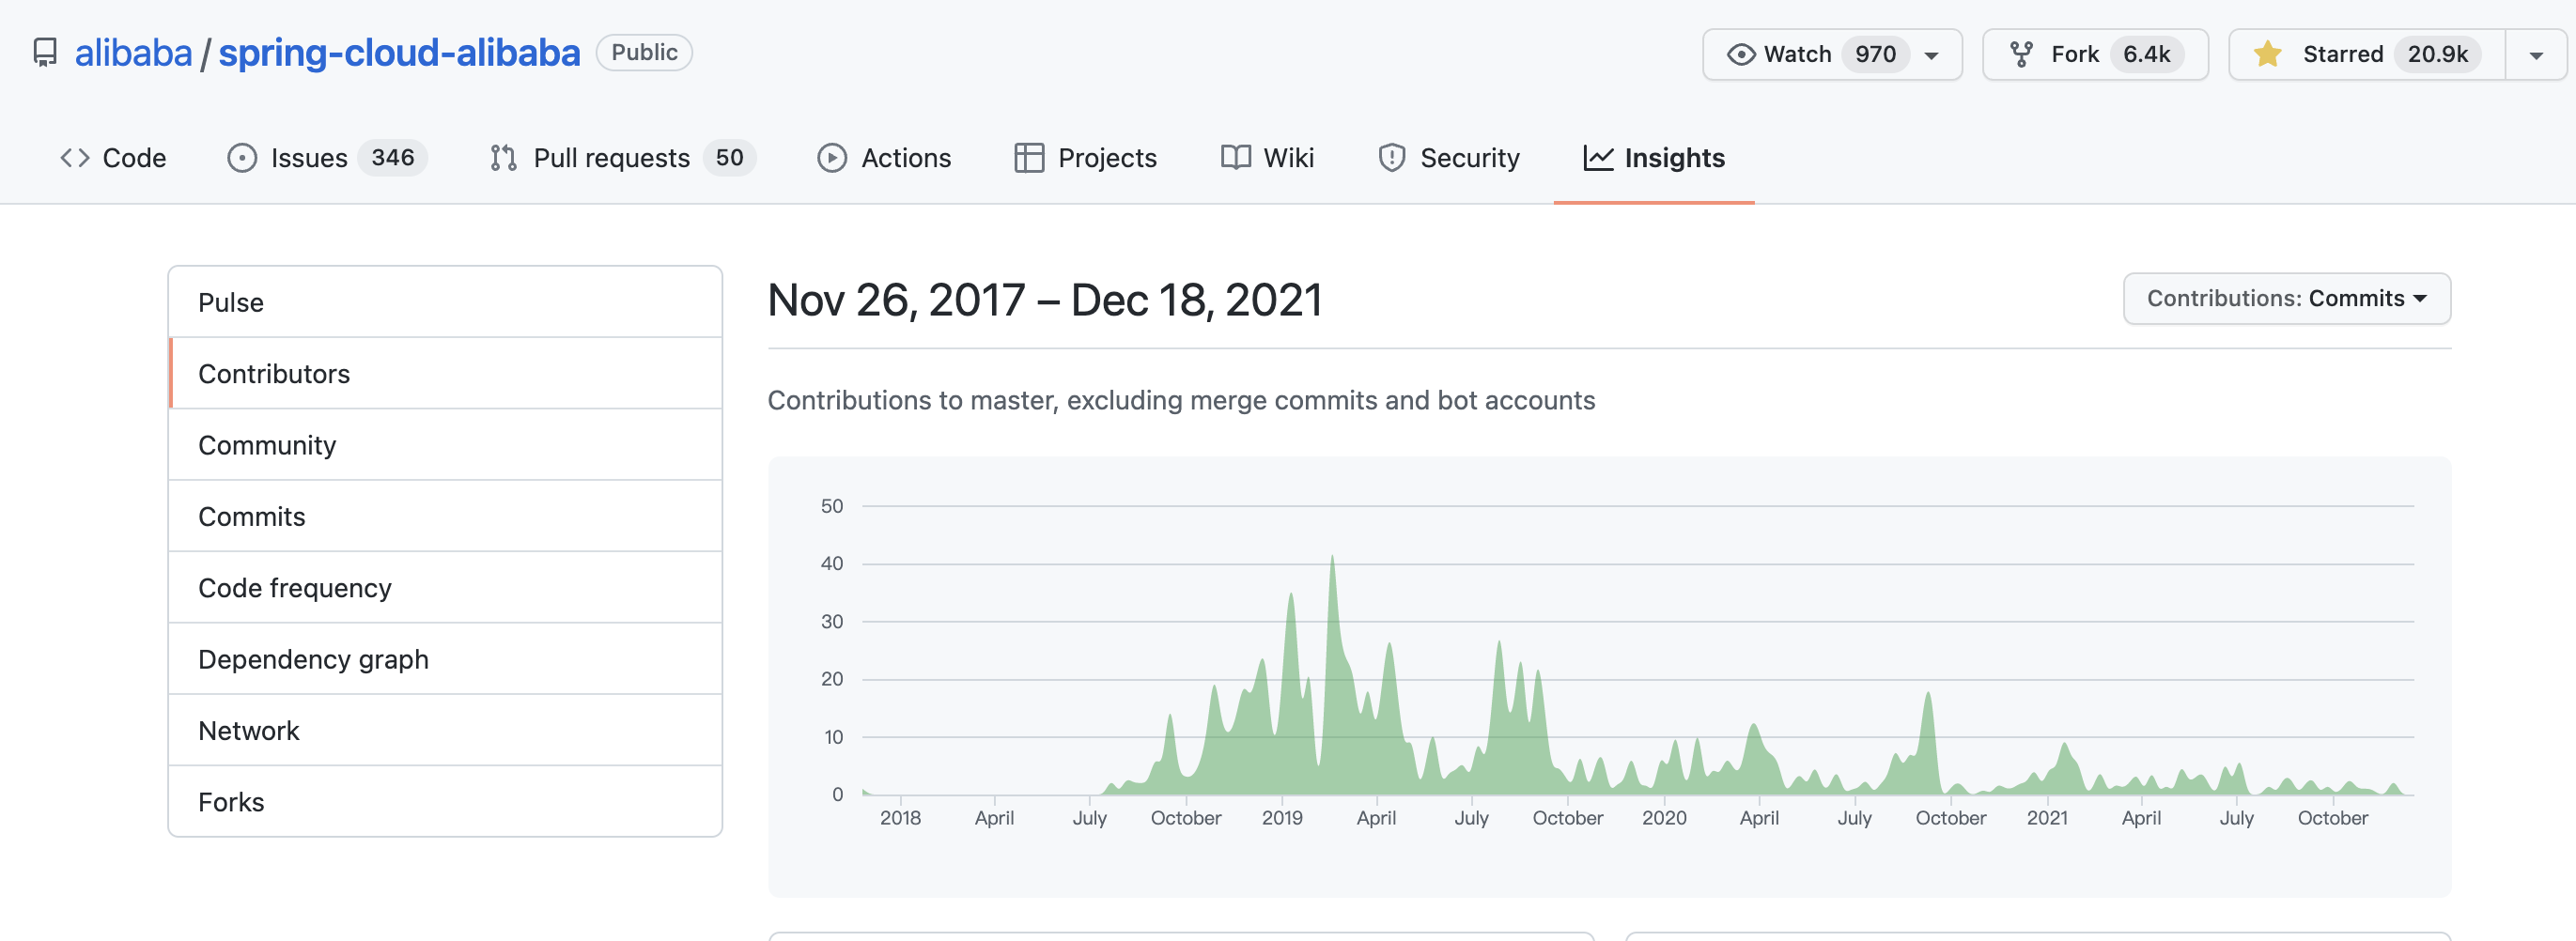Select Contributors in sidebar

click(x=445, y=373)
